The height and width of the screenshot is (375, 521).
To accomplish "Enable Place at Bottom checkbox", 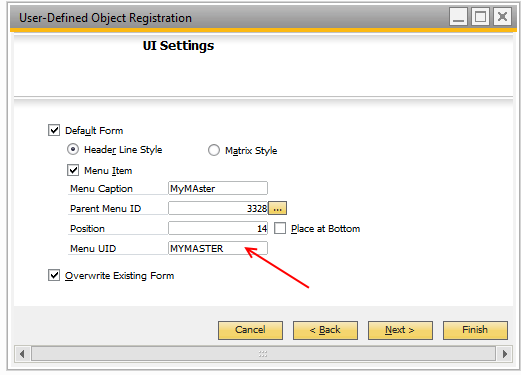I will tap(280, 228).
